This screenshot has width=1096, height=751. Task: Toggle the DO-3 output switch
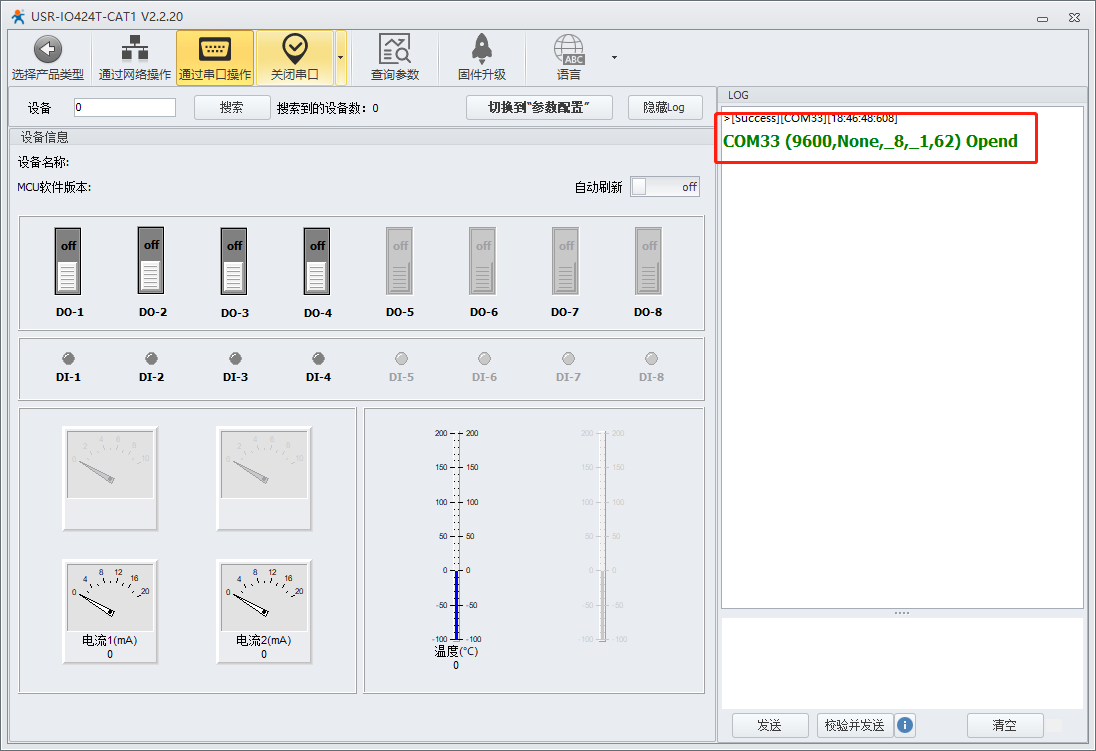tap(234, 261)
